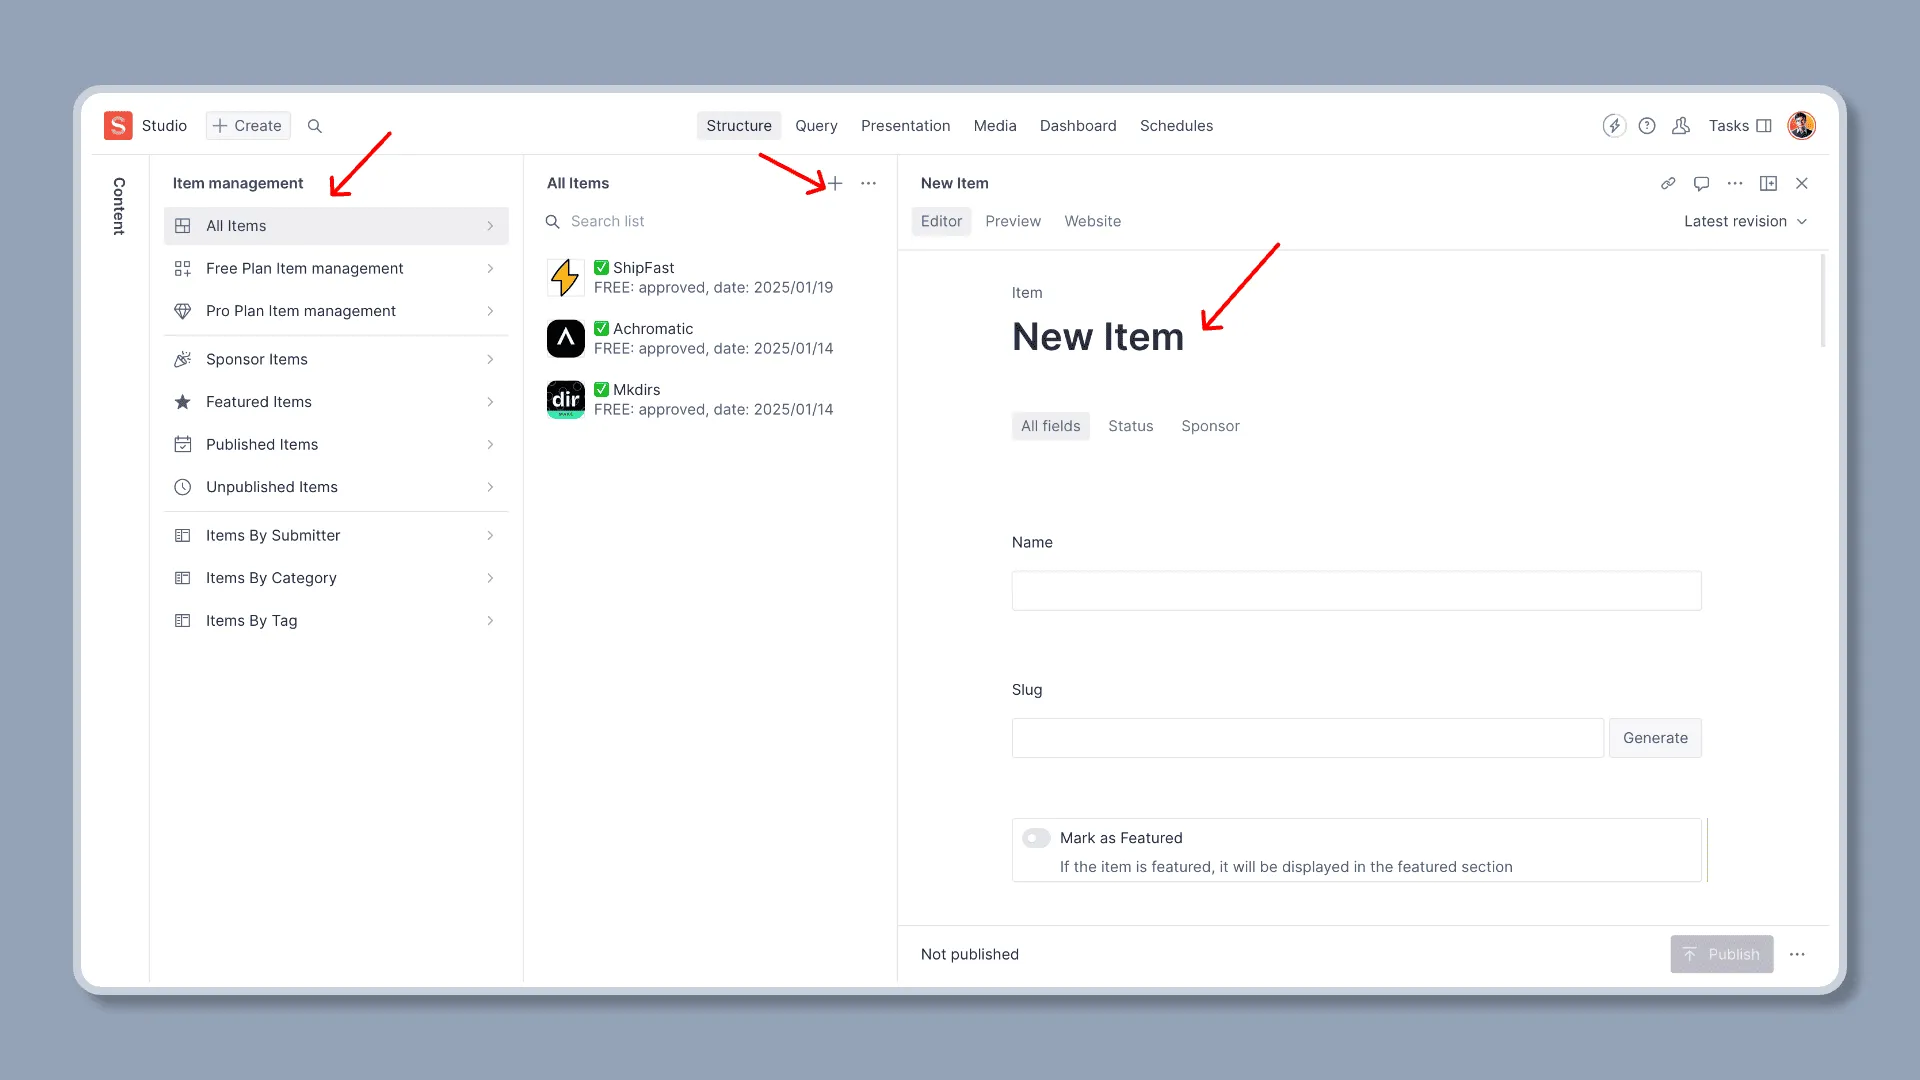Viewport: 1920px width, 1080px height.
Task: Click the lightning bolt activity icon in top bar
Action: (1613, 126)
